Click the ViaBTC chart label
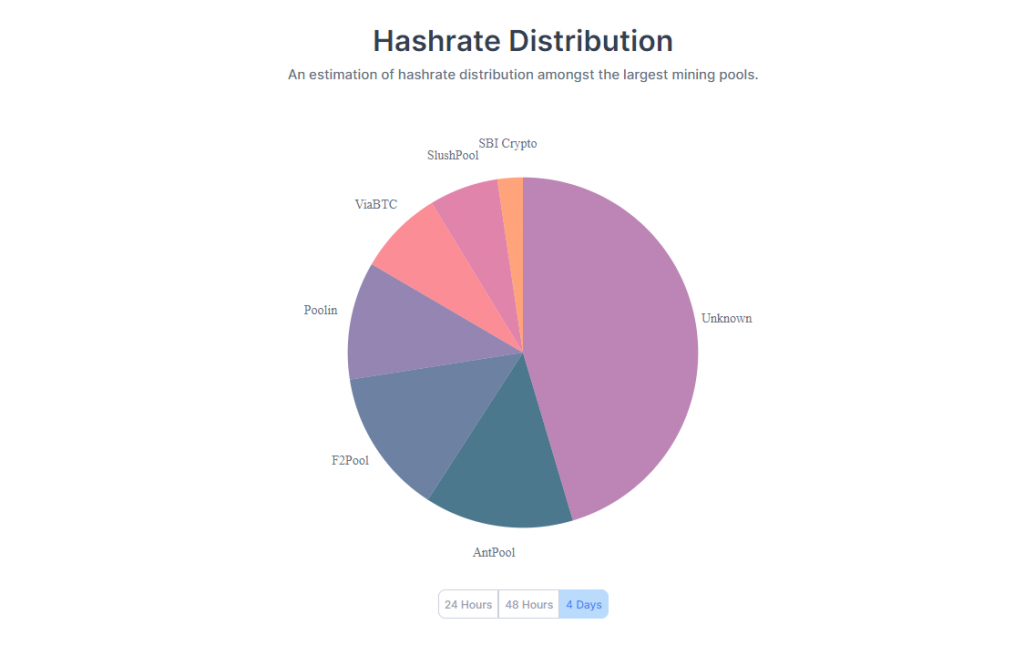Image resolution: width=1024 pixels, height=645 pixels. (x=376, y=204)
